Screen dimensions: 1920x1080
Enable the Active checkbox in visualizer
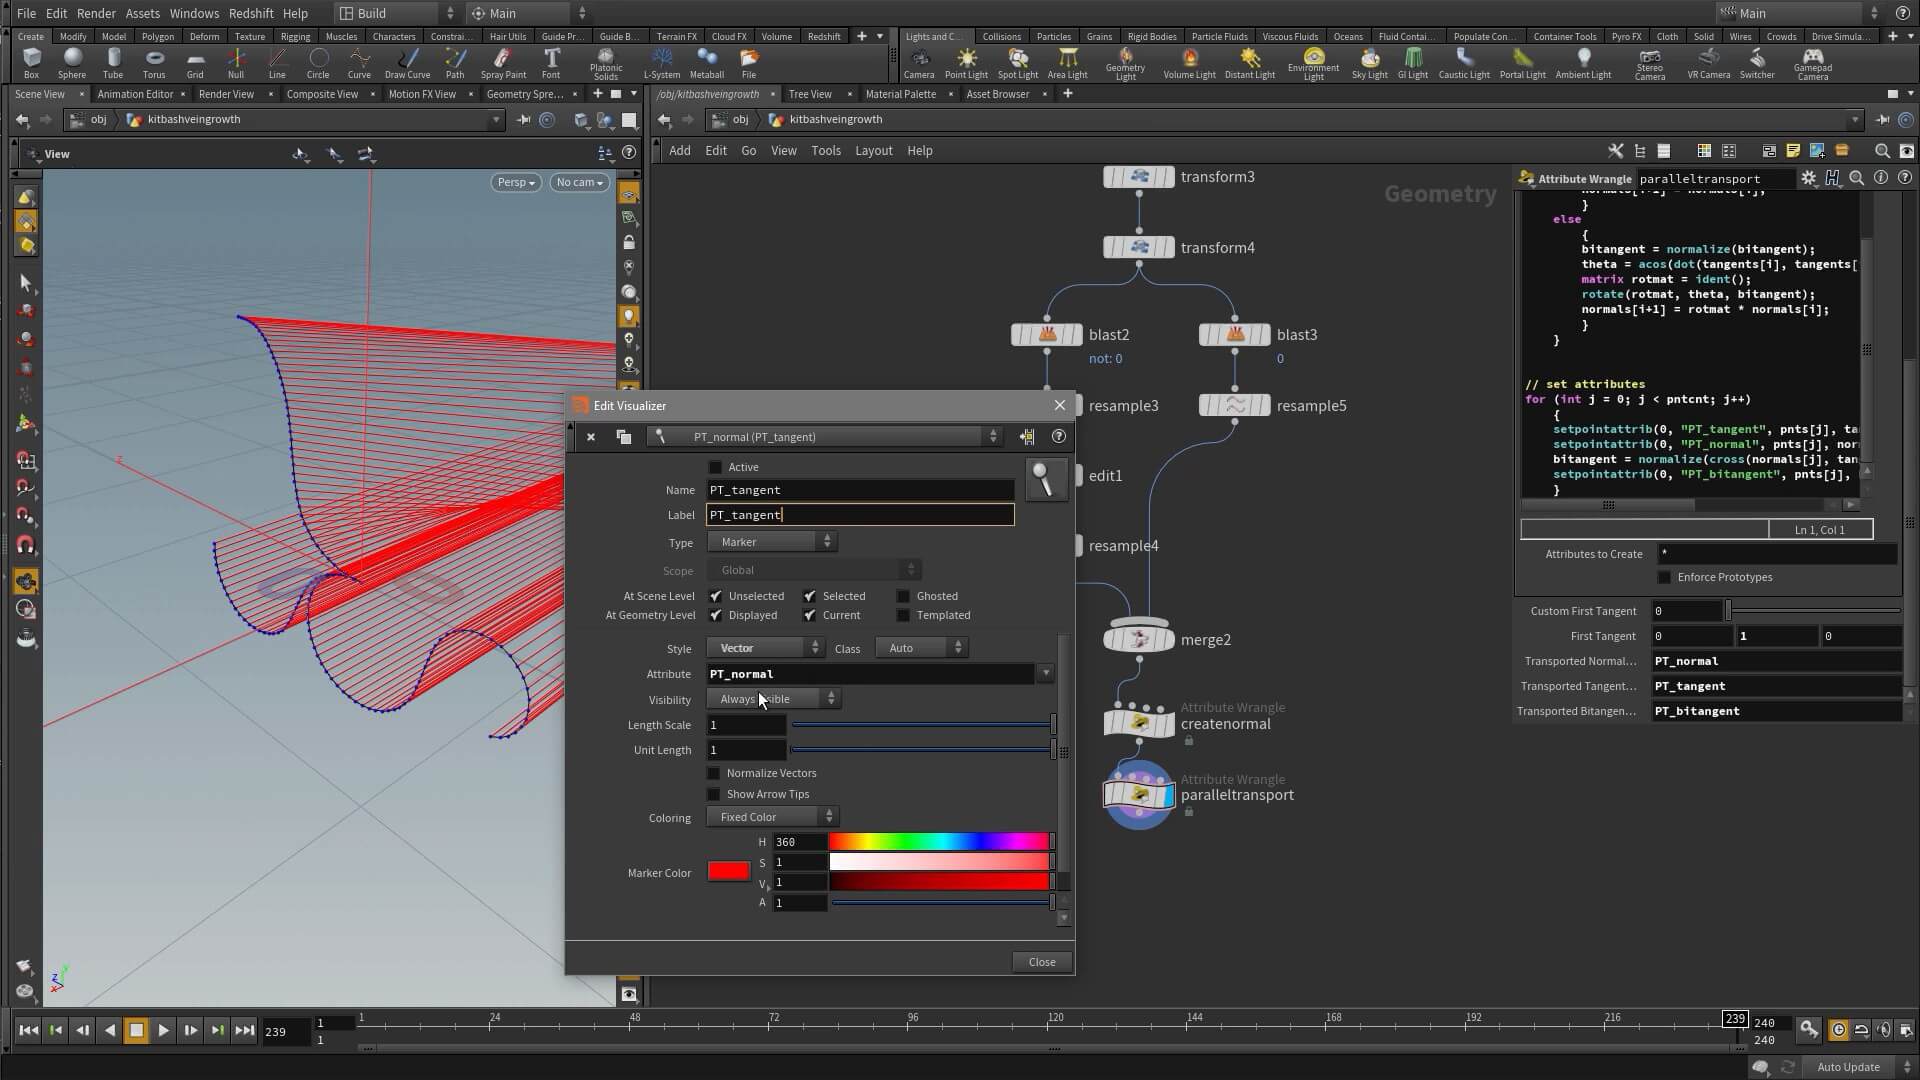click(x=715, y=467)
